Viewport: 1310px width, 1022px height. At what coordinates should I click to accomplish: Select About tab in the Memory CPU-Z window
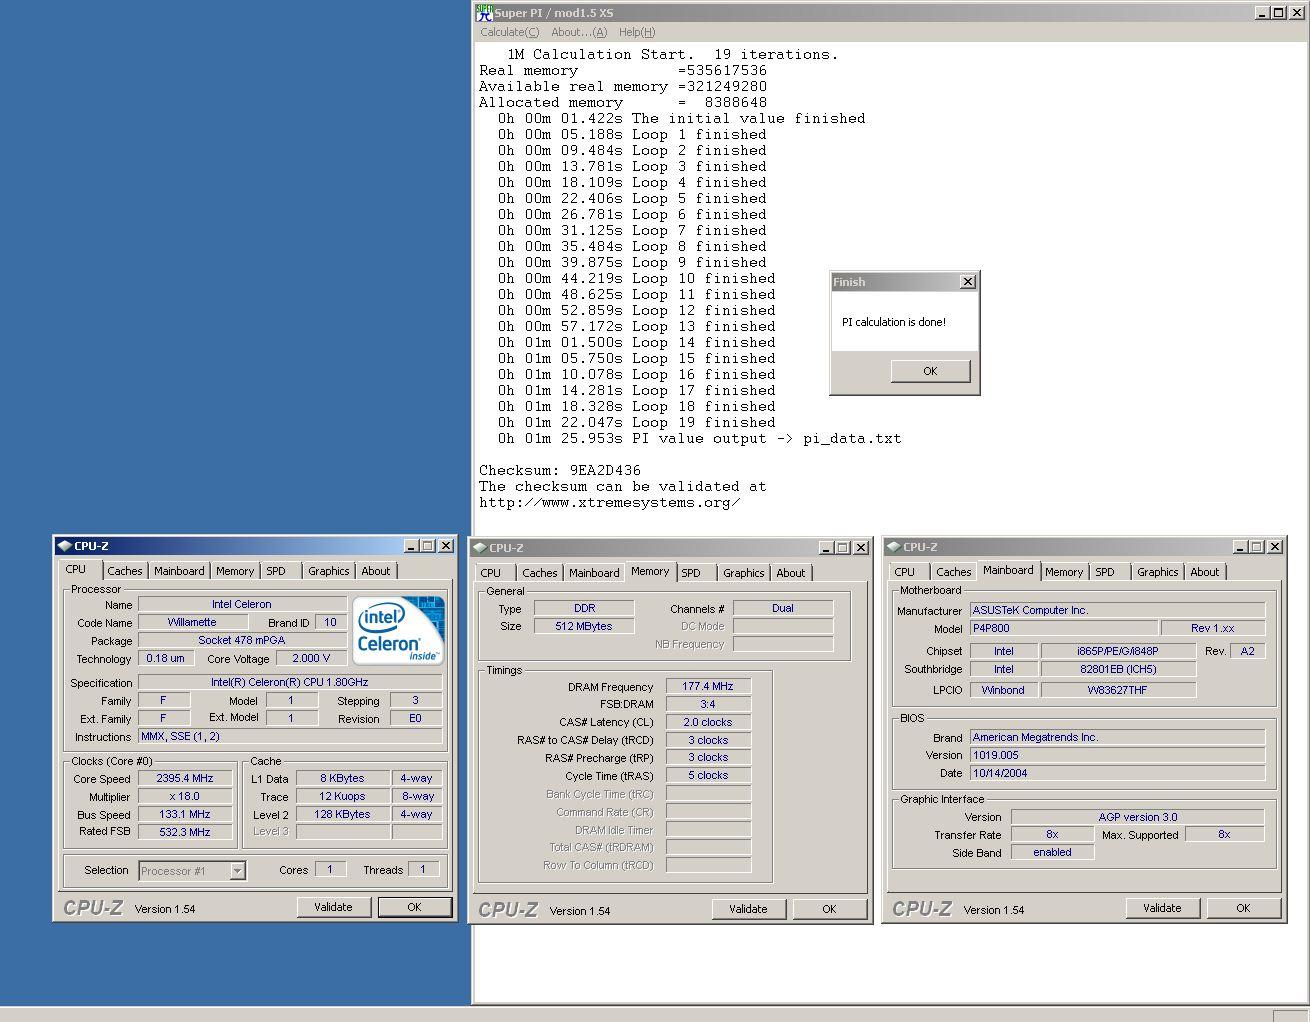[791, 573]
